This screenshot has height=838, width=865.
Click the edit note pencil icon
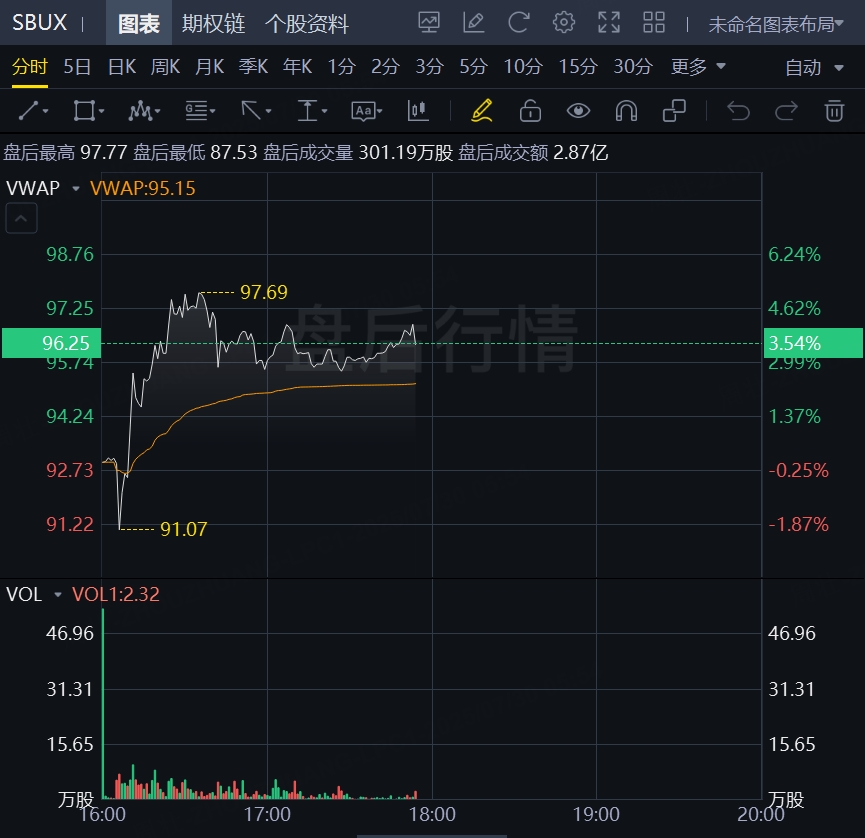[x=474, y=23]
